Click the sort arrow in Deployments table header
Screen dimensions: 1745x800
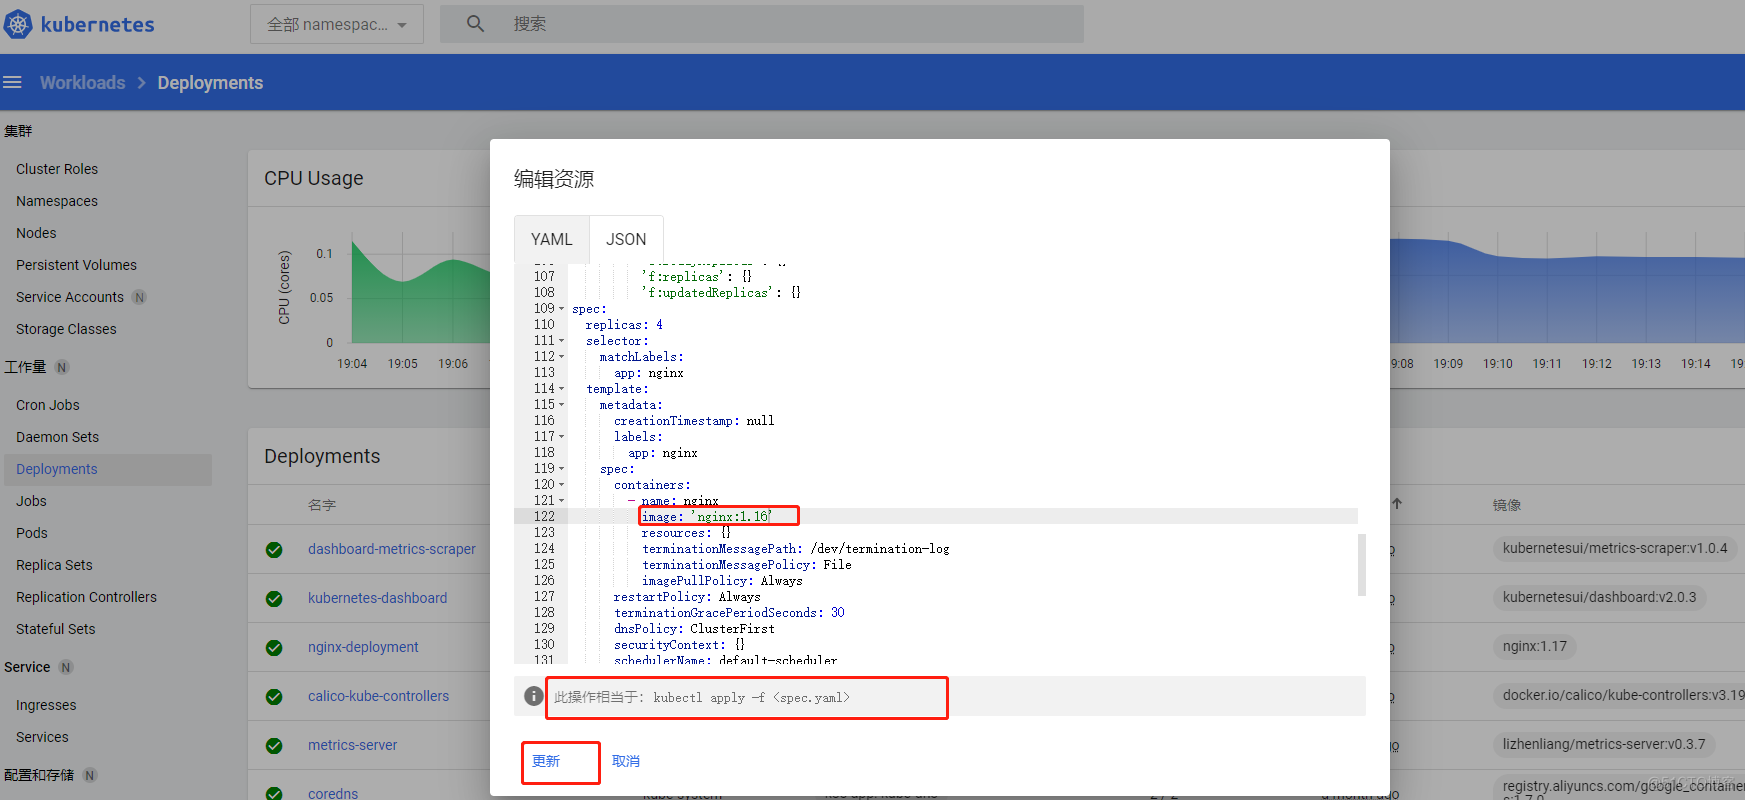pyautogui.click(x=1397, y=504)
